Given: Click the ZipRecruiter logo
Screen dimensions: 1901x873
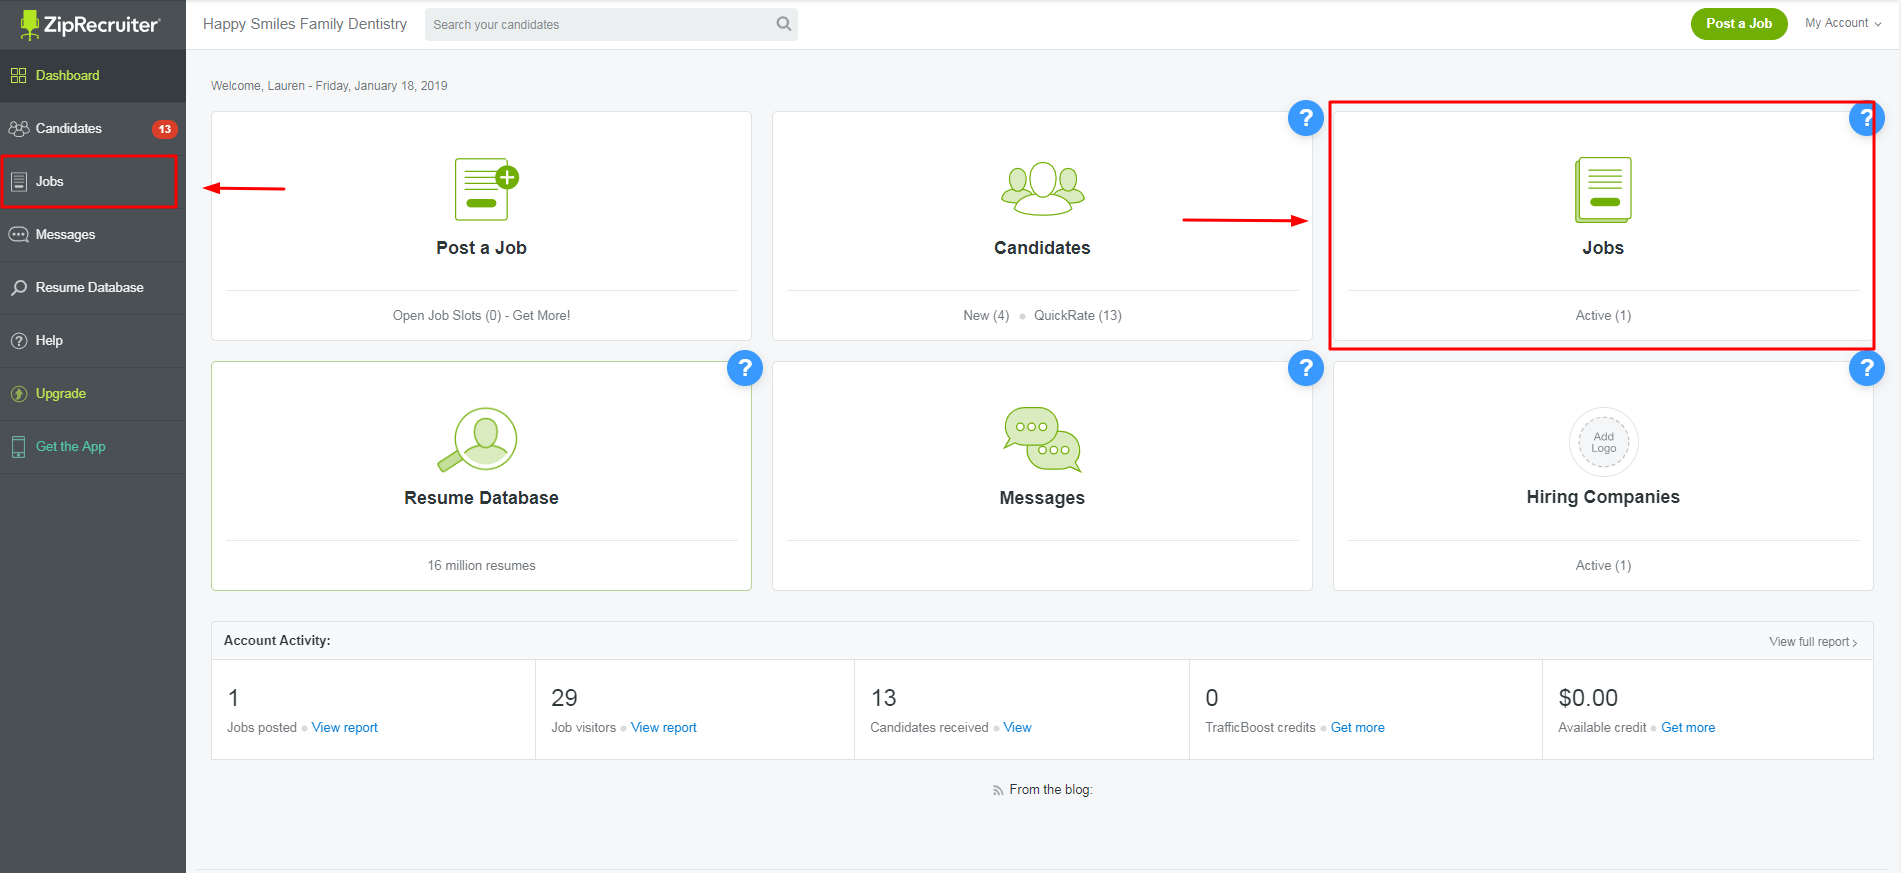Looking at the screenshot, I should [x=90, y=24].
